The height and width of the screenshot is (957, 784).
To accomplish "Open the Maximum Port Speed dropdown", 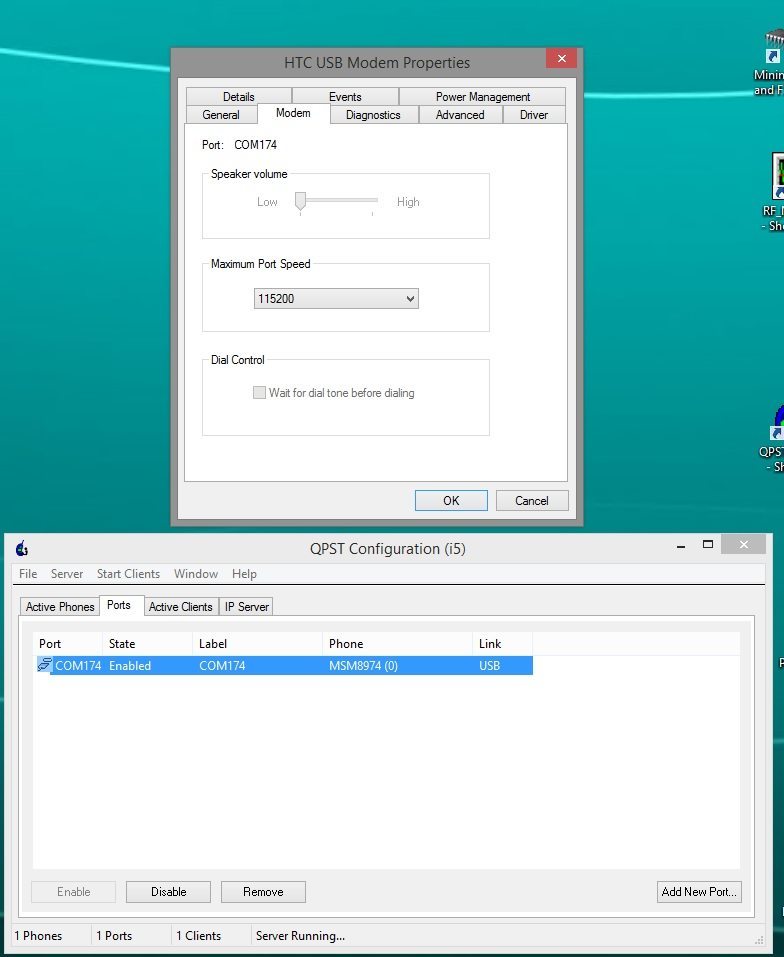I will [336, 299].
